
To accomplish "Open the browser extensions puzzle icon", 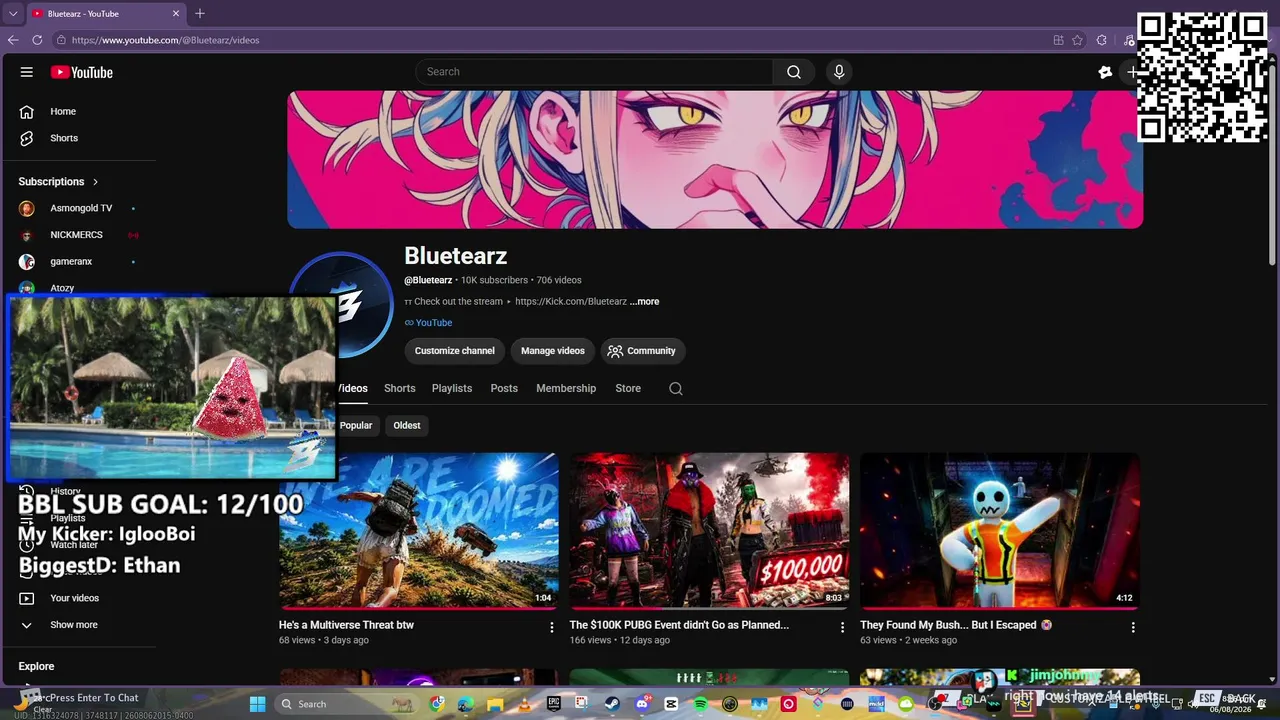I will 1101,40.
